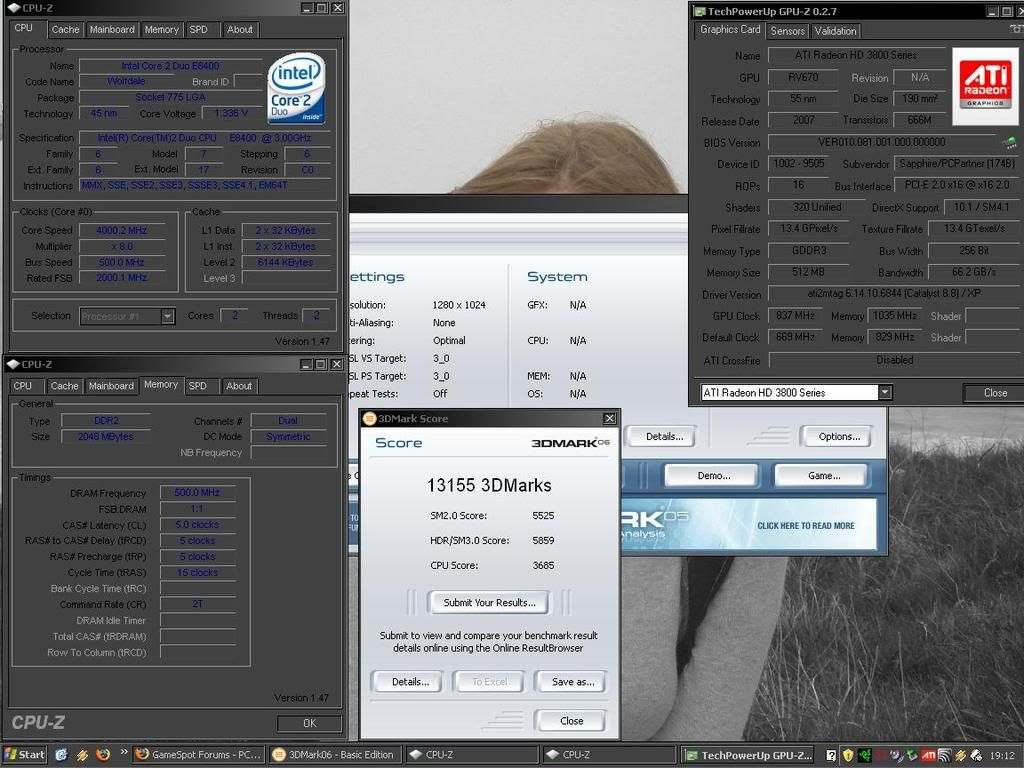
Task: Click OK in the CPU-Z Memory window
Action: pos(310,723)
